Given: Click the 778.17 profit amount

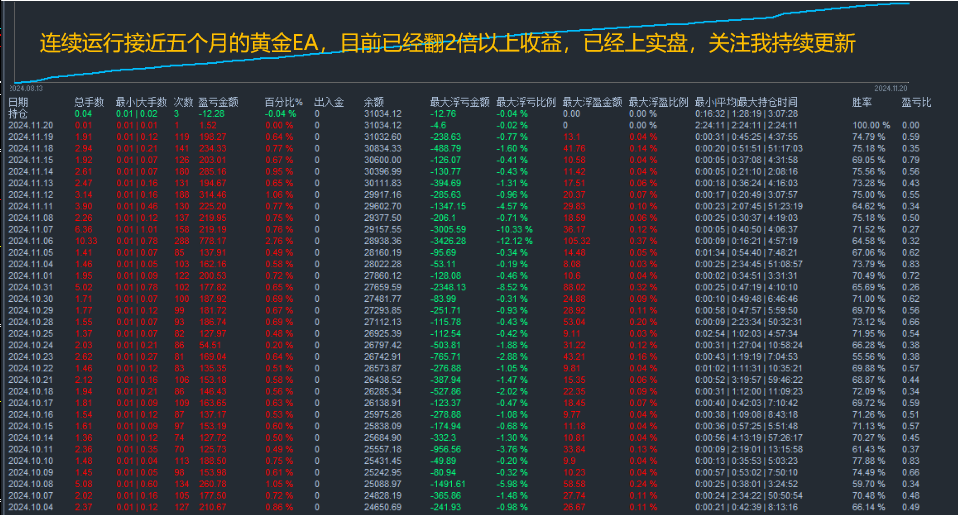Looking at the screenshot, I should (x=213, y=241).
